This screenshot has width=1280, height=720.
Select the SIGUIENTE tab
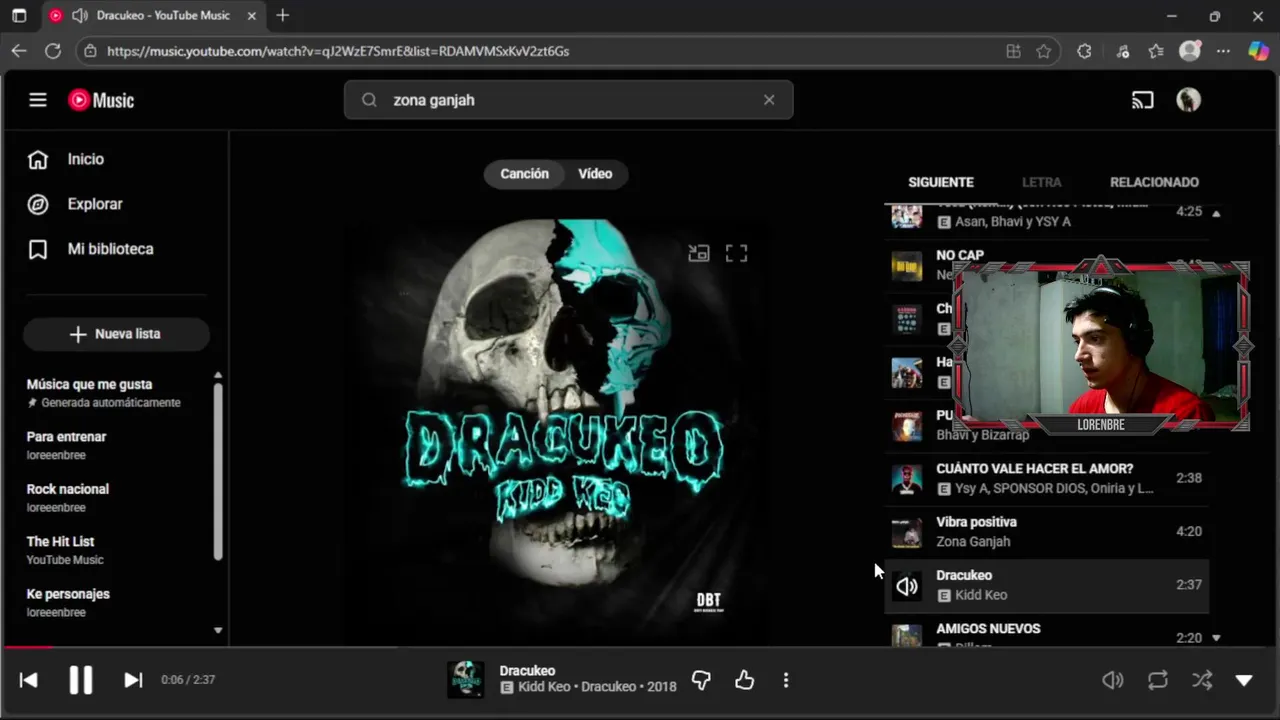[x=941, y=182]
